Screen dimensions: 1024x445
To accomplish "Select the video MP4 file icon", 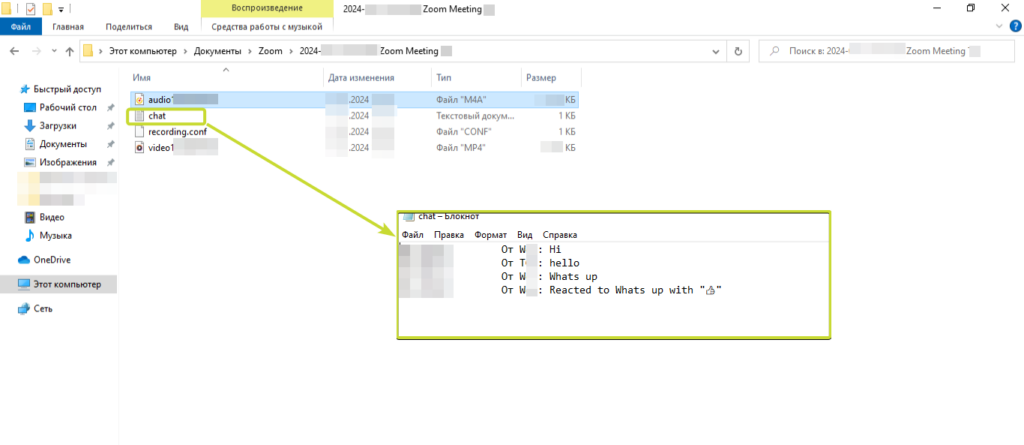I will point(138,148).
